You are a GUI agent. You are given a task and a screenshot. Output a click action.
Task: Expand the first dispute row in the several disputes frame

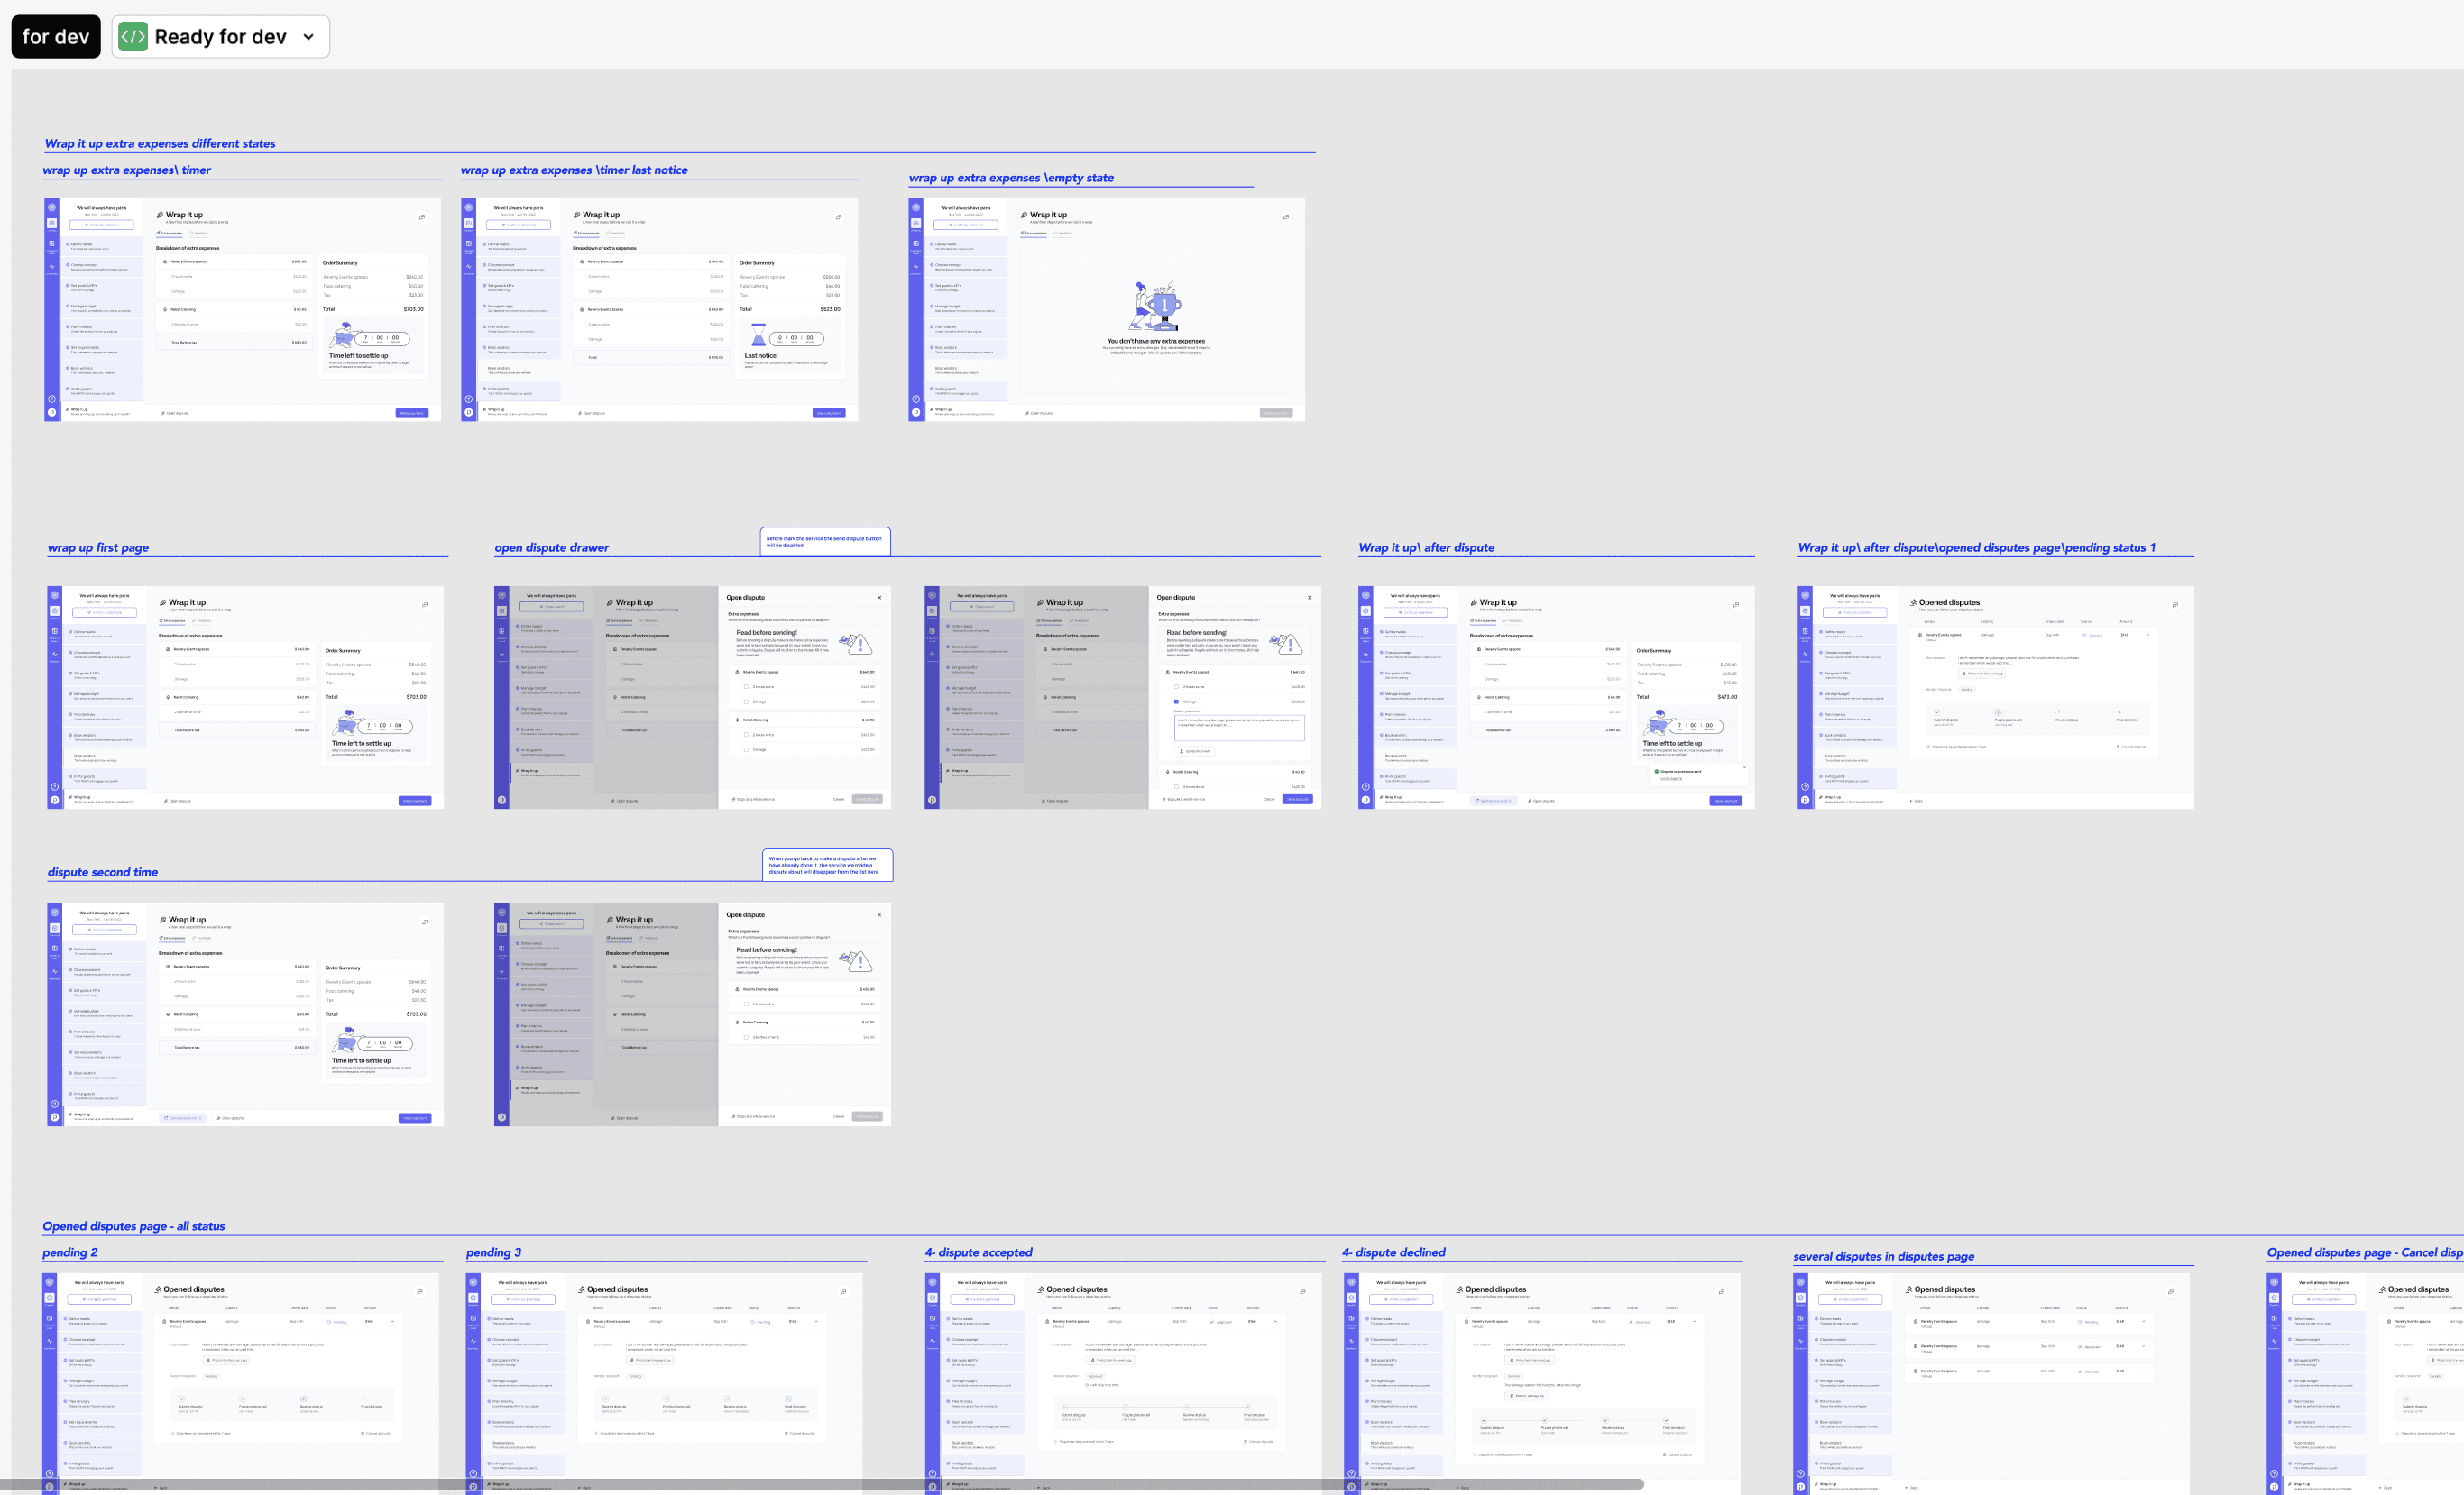pyautogui.click(x=2144, y=1322)
